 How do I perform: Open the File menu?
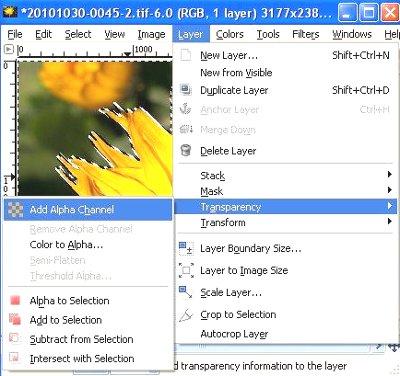click(x=15, y=34)
